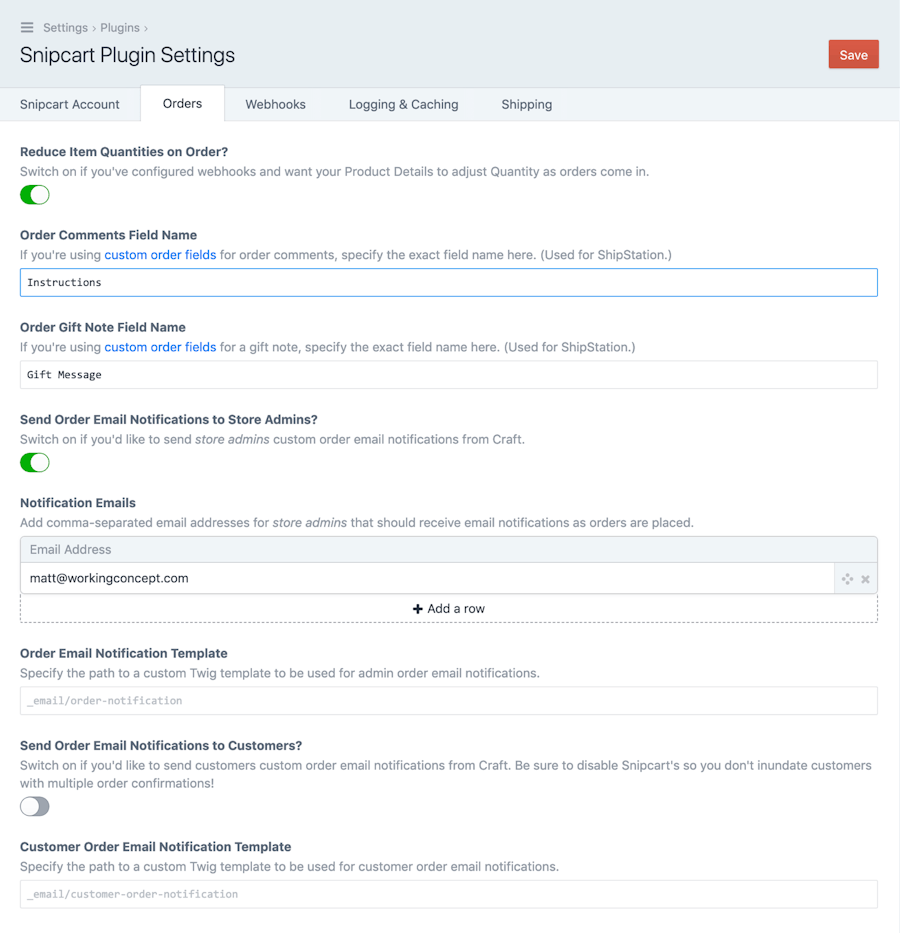Viewport: 900px width, 933px height.
Task: Focus the Order Comments Field Name input
Action: click(449, 282)
